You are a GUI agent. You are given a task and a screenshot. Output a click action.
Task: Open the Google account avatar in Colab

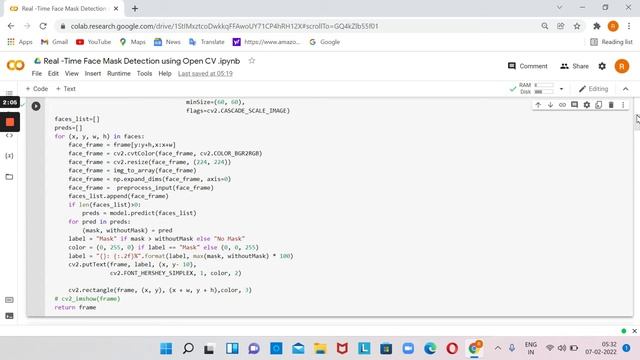[622, 66]
